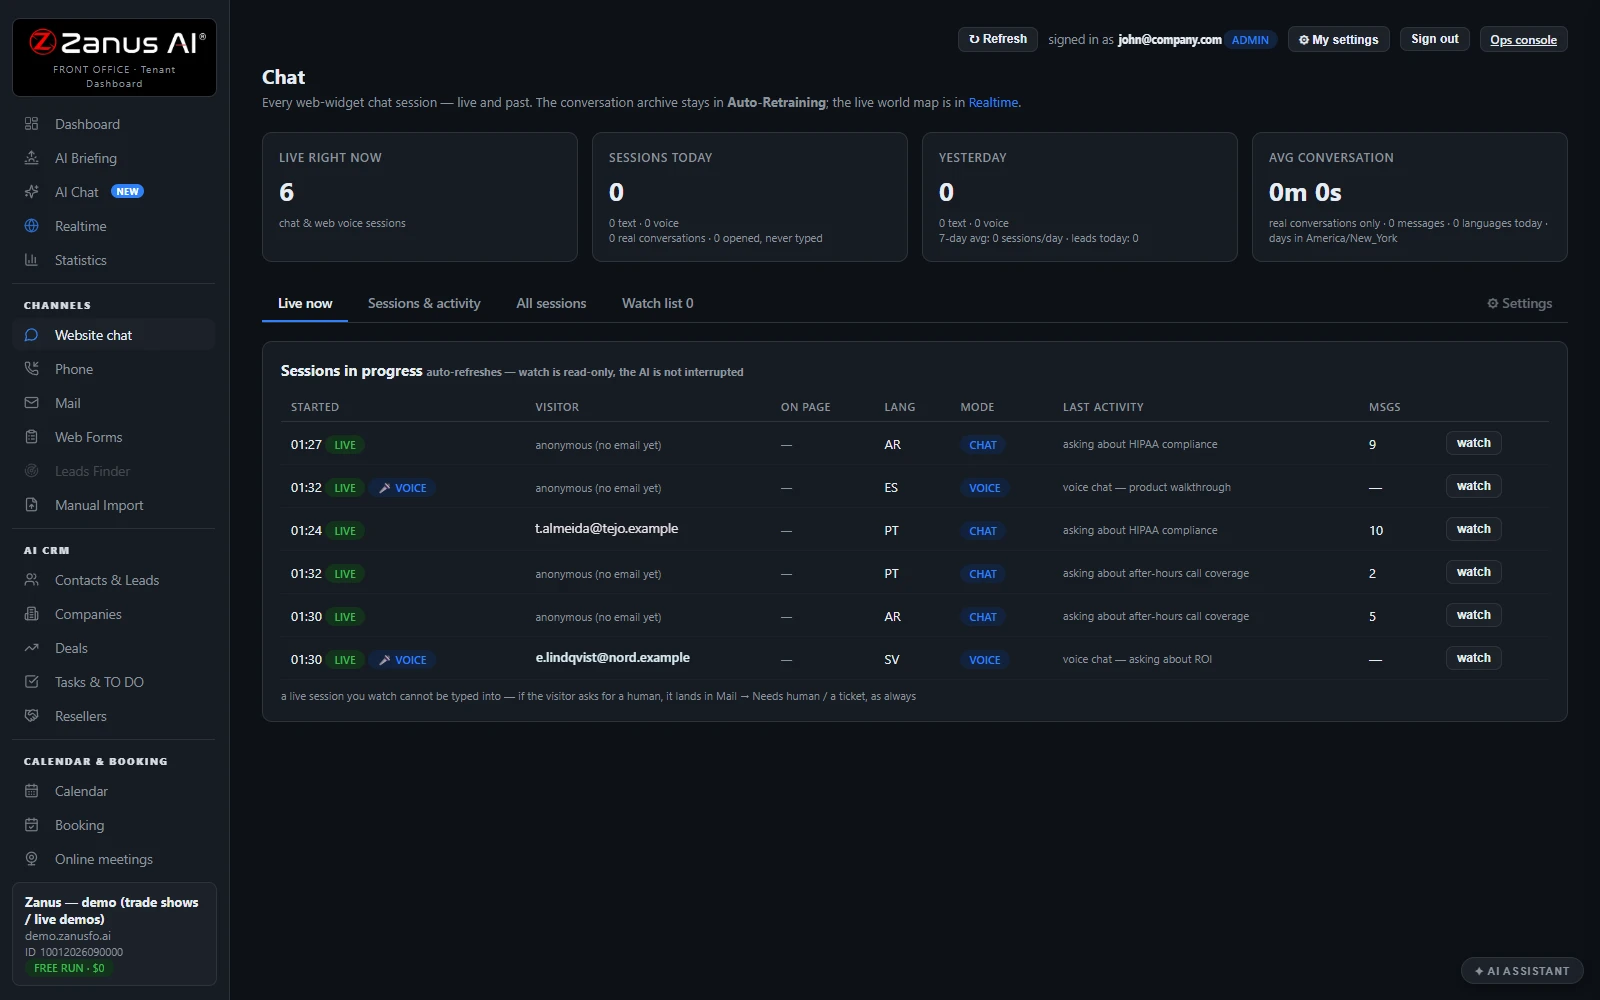Switch to All sessions tab
Screen dimensions: 1600x1000
(551, 303)
